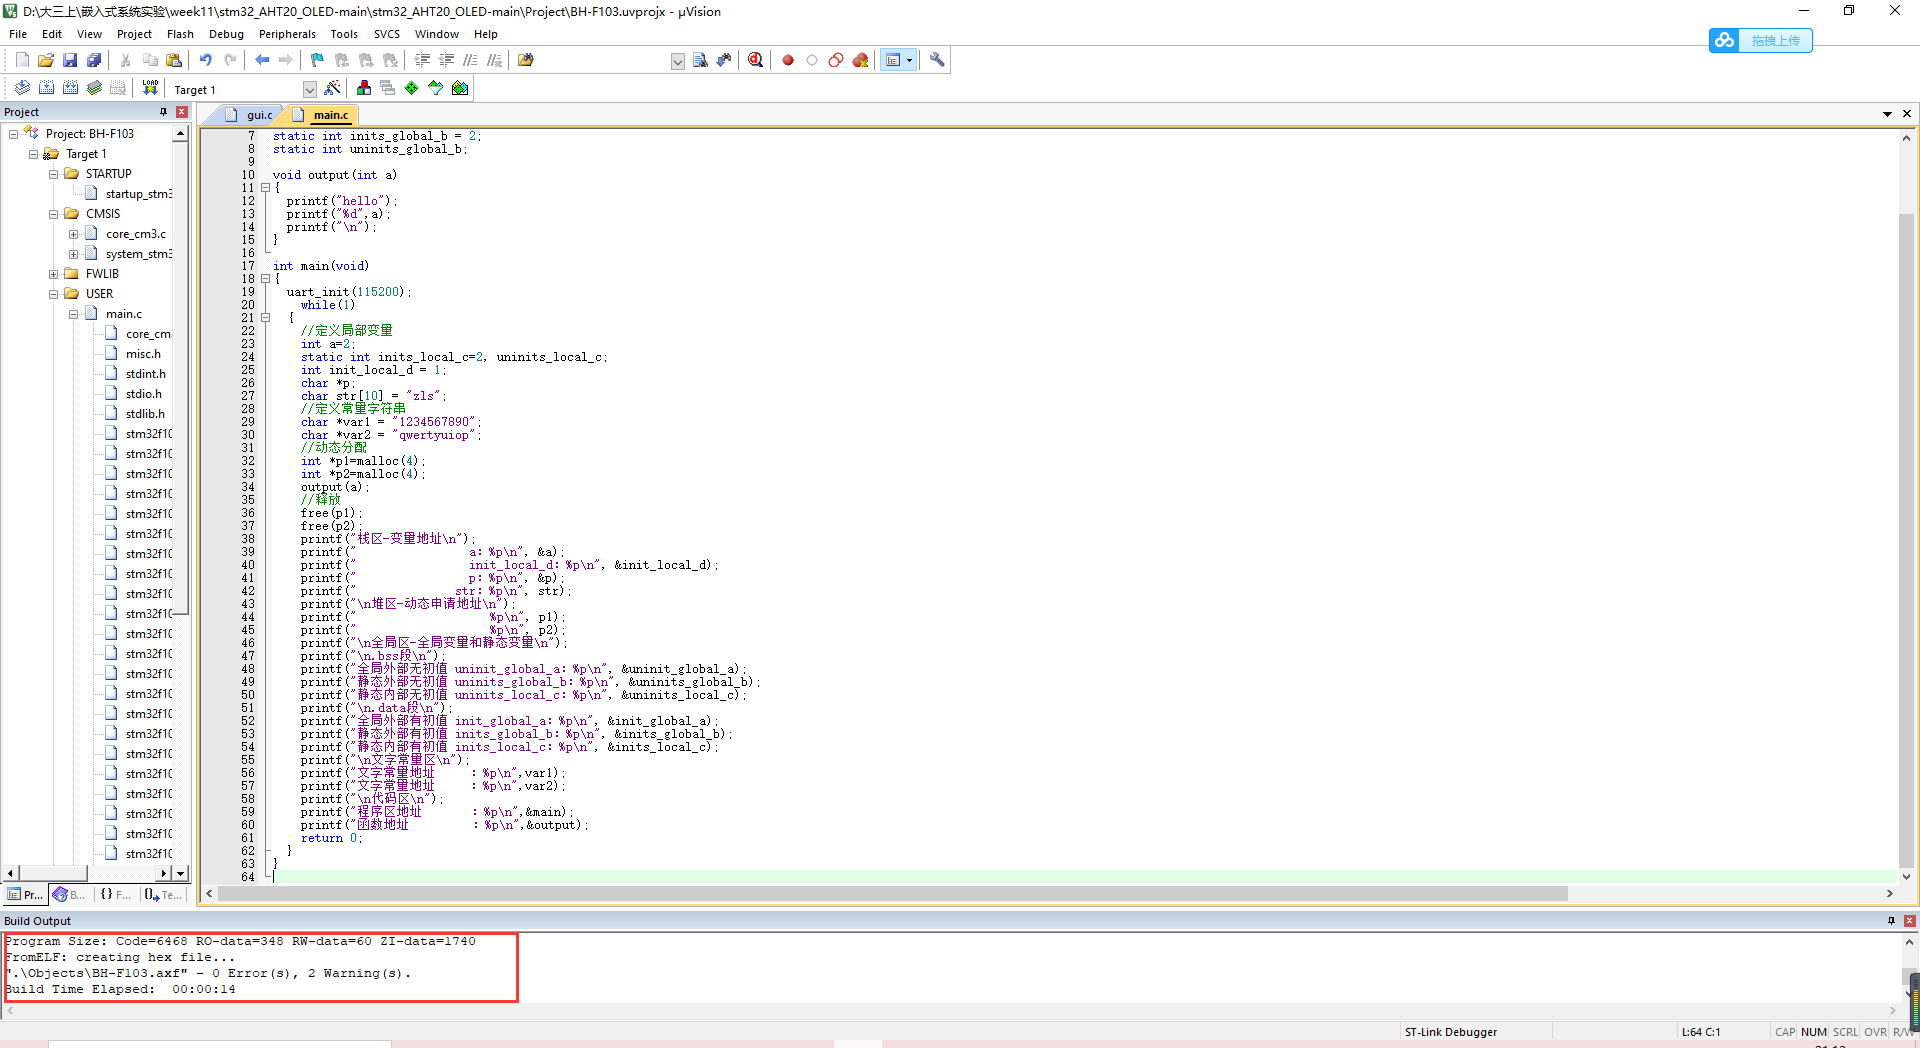Click the Translate current file icon
The width and height of the screenshot is (1920, 1048).
pos(22,88)
